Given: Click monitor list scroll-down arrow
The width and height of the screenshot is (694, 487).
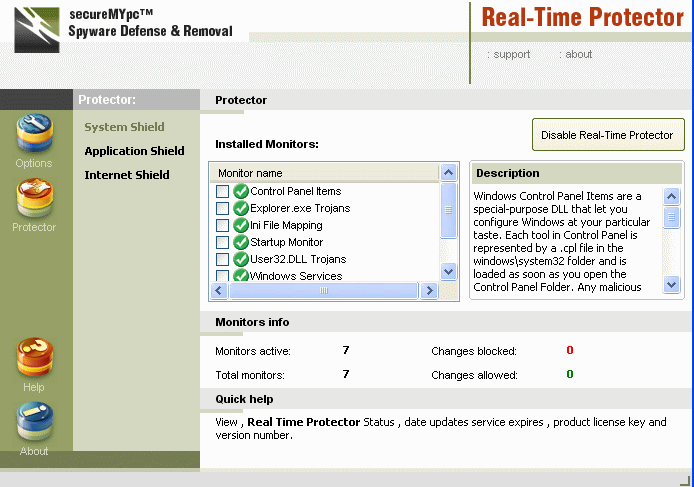Looking at the screenshot, I should coord(448,271).
